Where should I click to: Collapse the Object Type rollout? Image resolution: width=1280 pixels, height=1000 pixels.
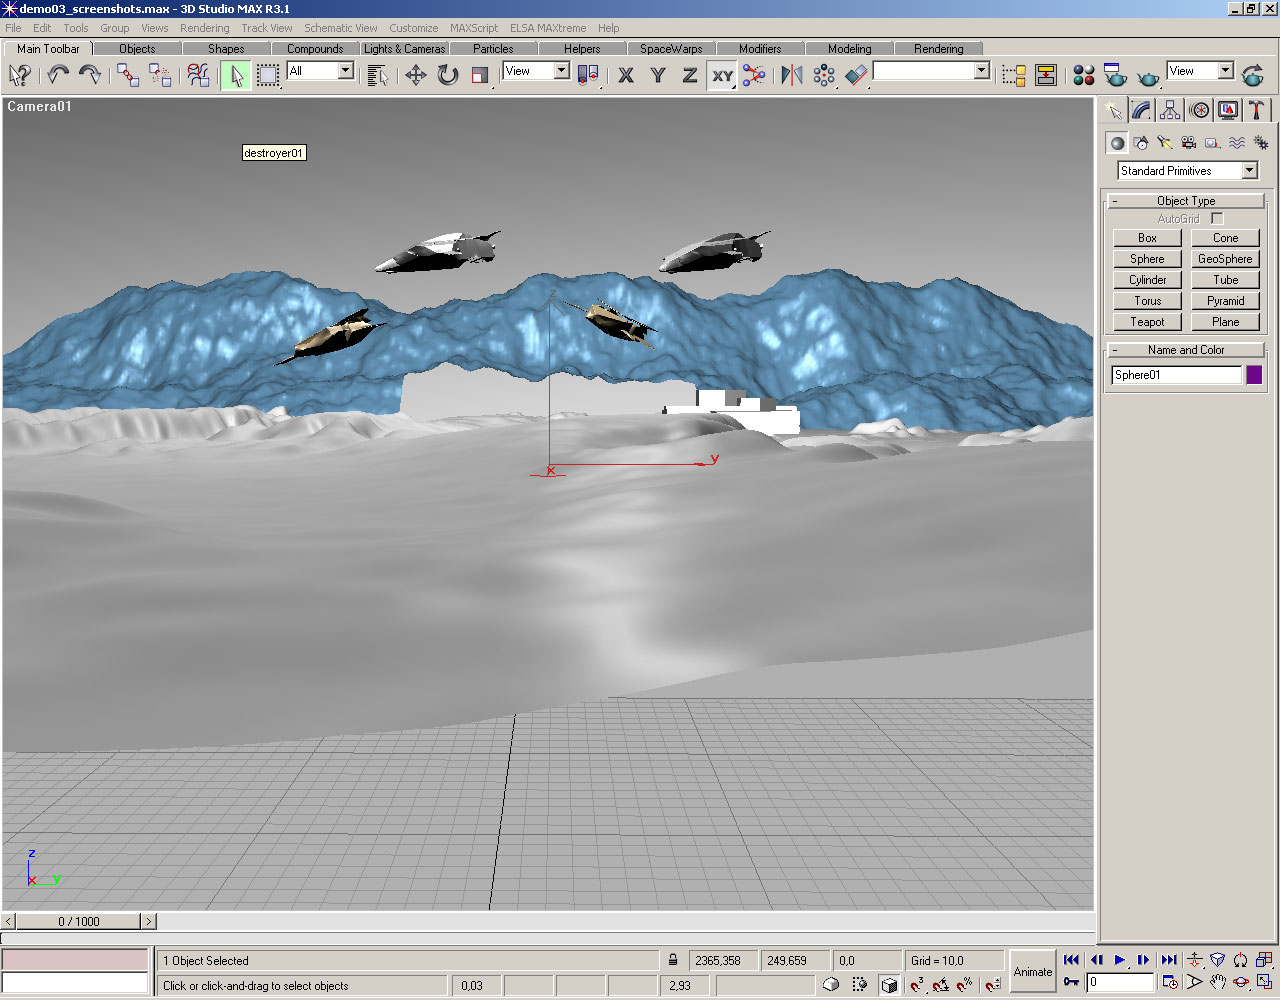1186,201
